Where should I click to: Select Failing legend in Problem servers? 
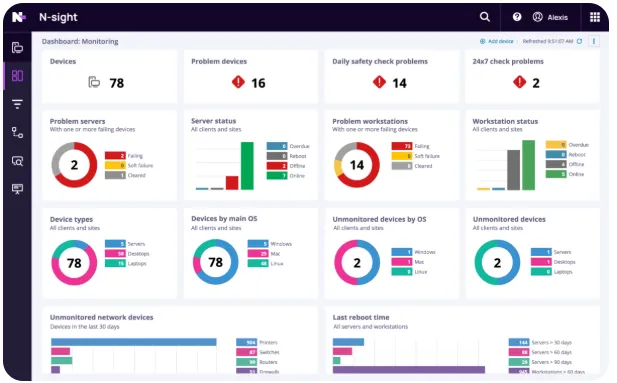point(124,155)
